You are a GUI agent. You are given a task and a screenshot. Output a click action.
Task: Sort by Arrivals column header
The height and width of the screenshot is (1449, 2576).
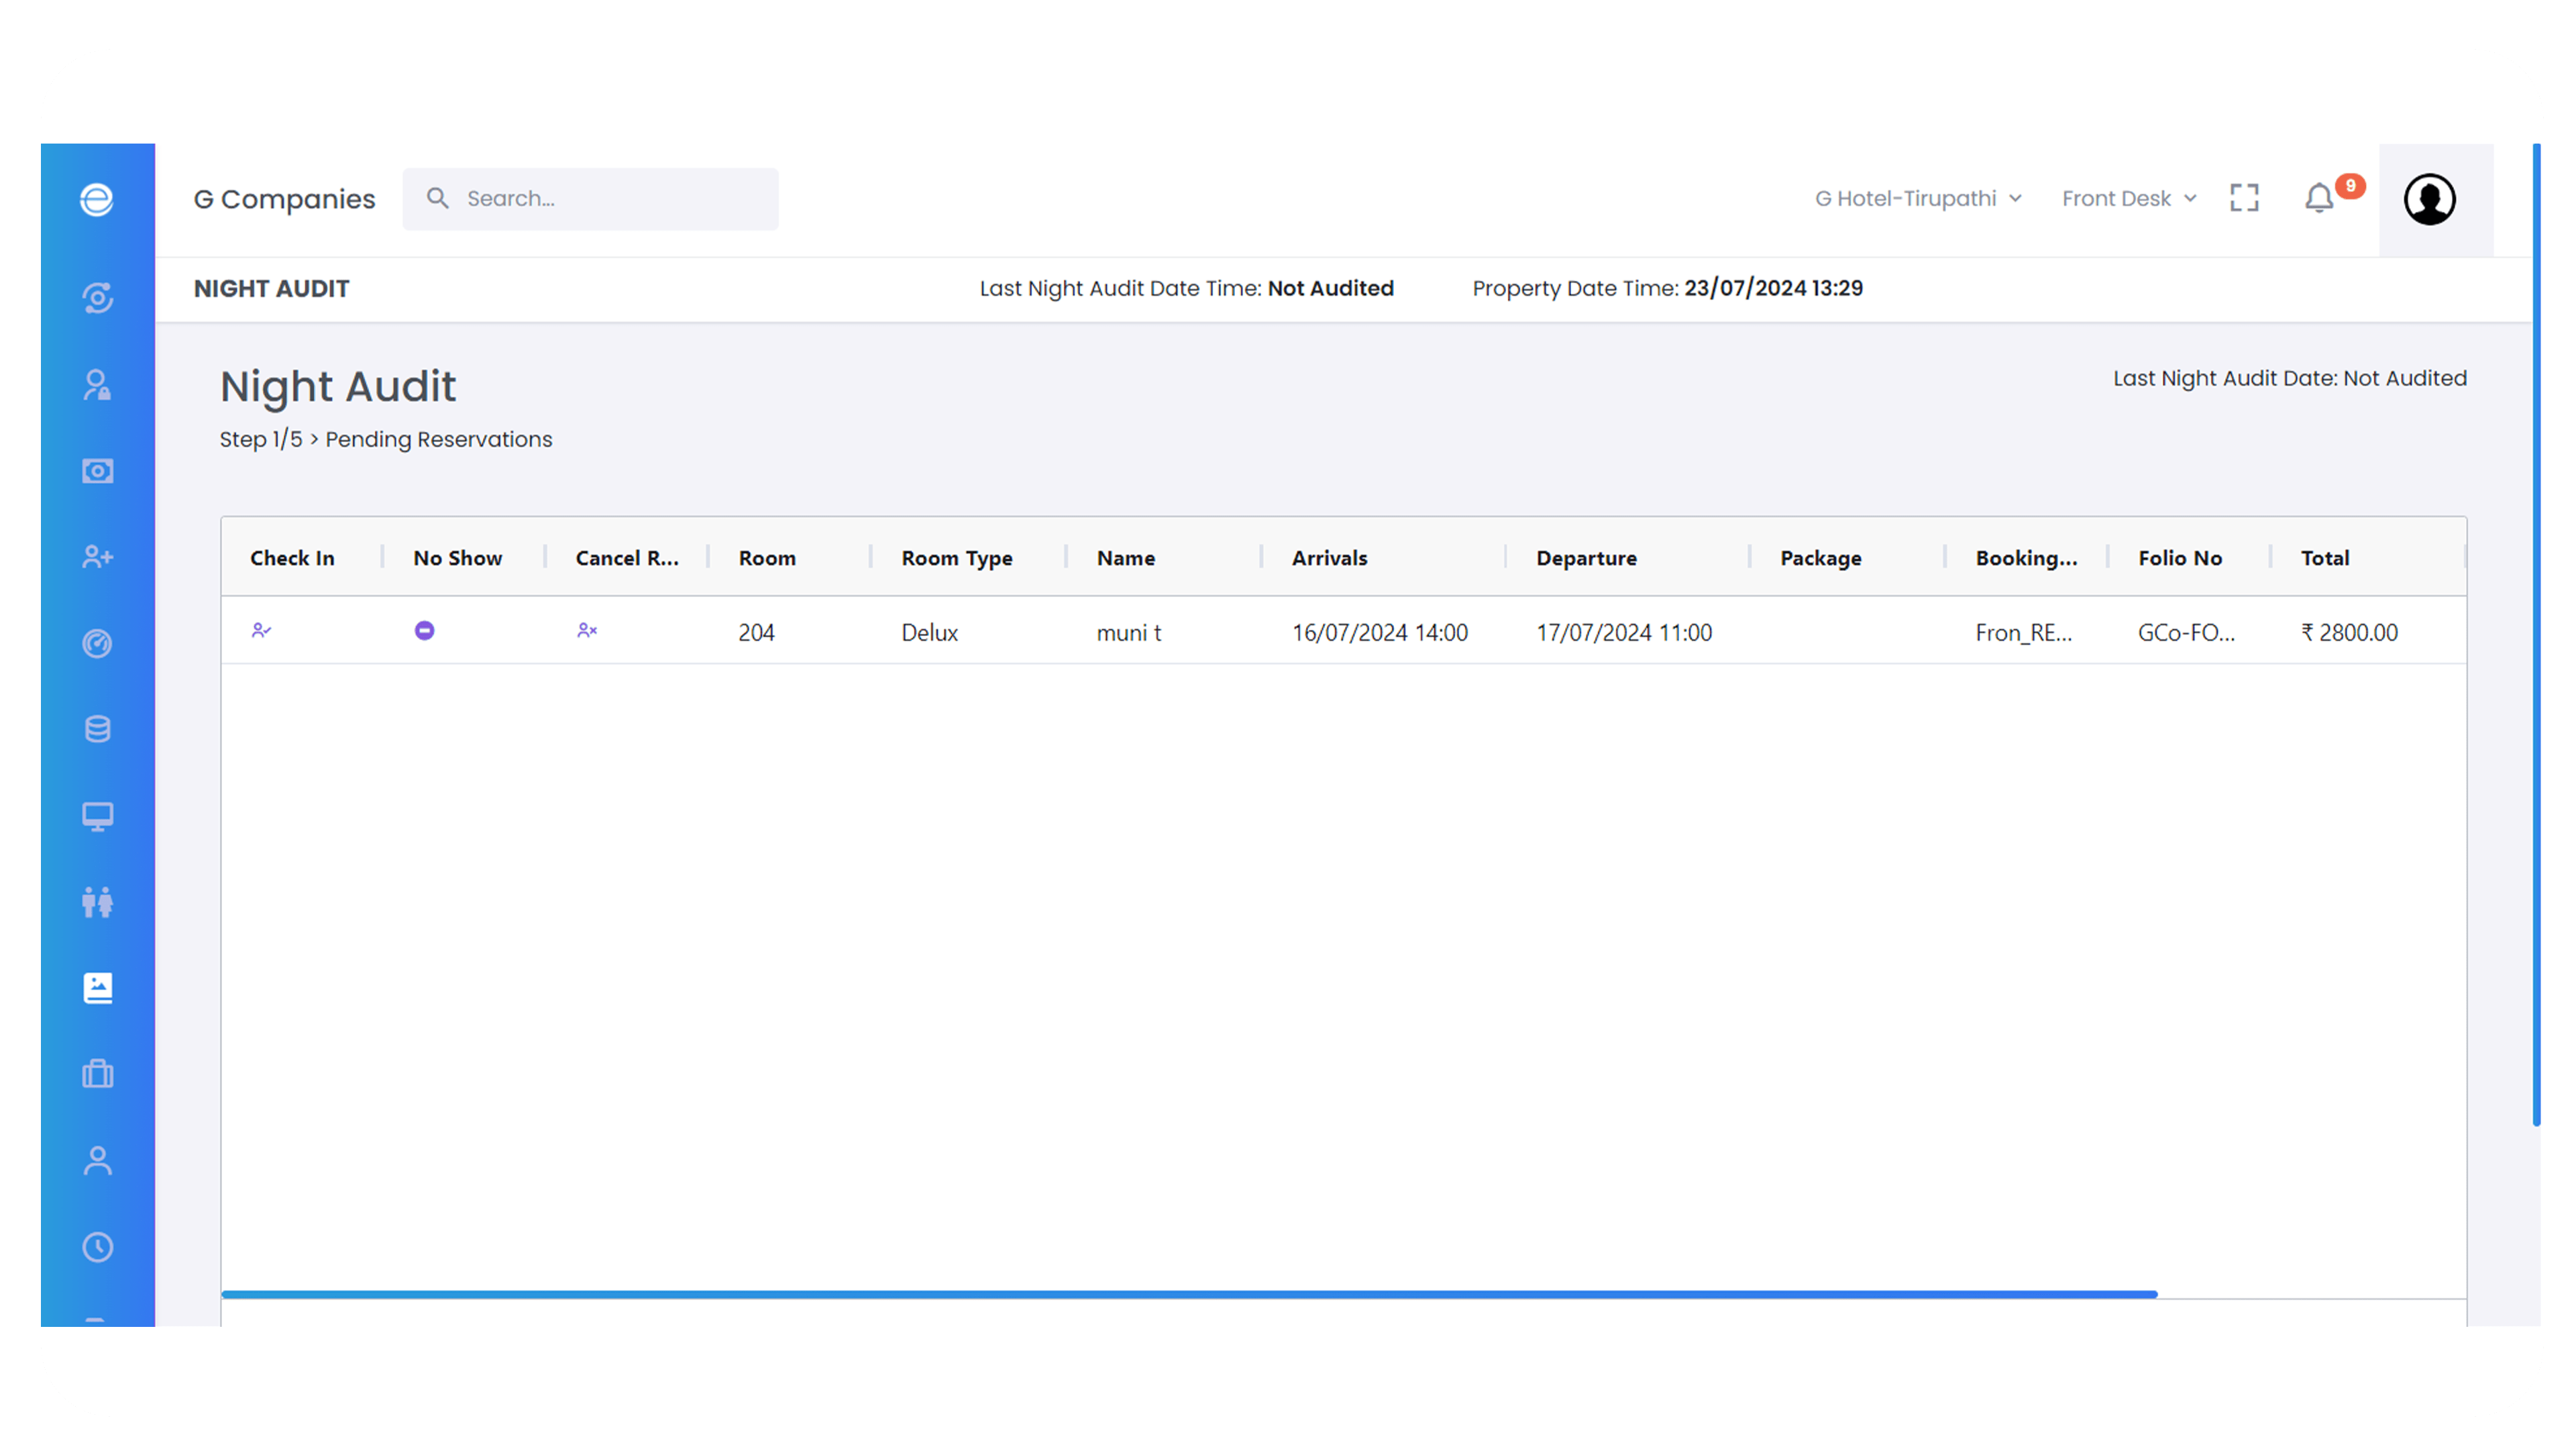point(1329,558)
